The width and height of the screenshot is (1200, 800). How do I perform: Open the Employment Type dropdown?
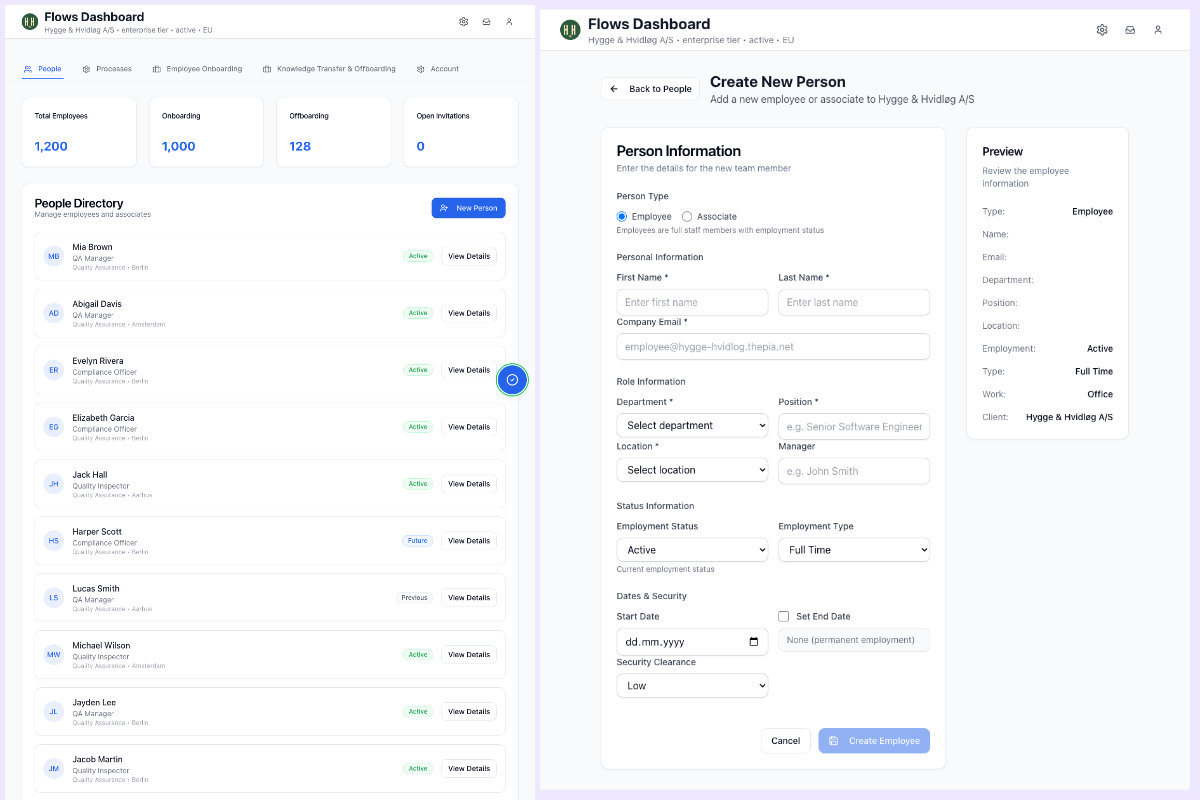(x=854, y=550)
